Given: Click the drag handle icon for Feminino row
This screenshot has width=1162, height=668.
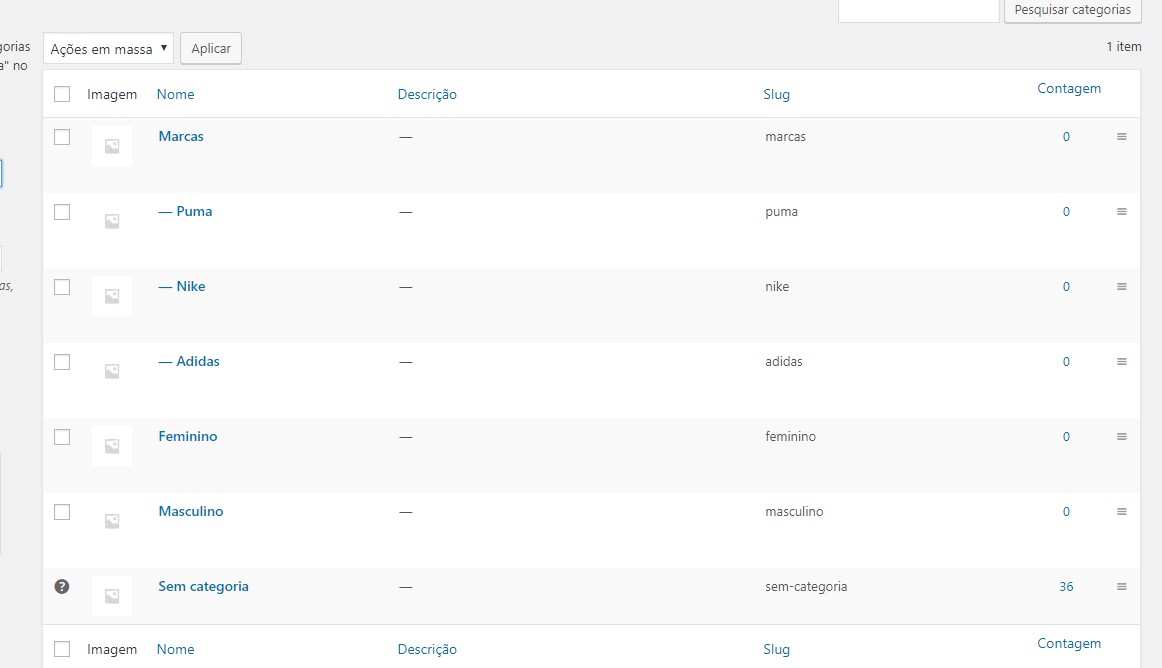Looking at the screenshot, I should (1121, 437).
